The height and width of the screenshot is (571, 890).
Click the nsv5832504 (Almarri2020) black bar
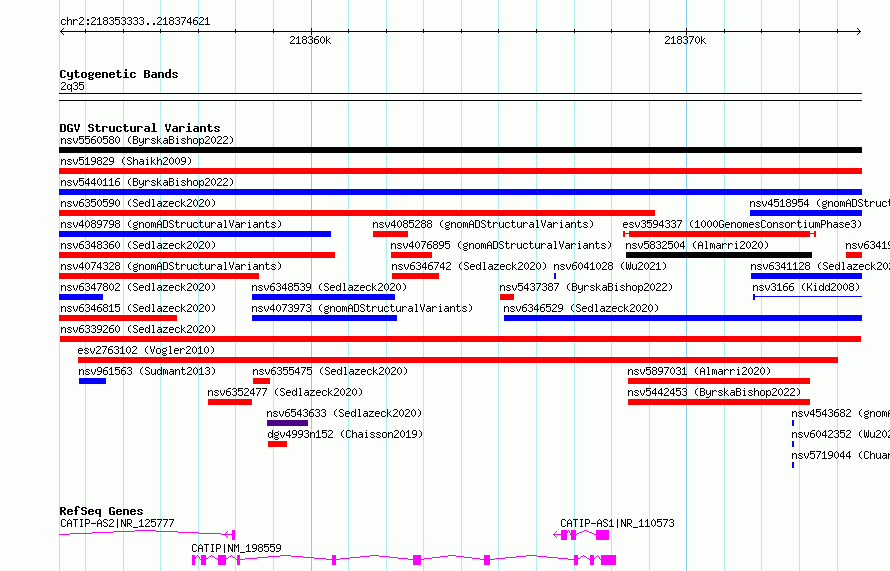point(719,255)
